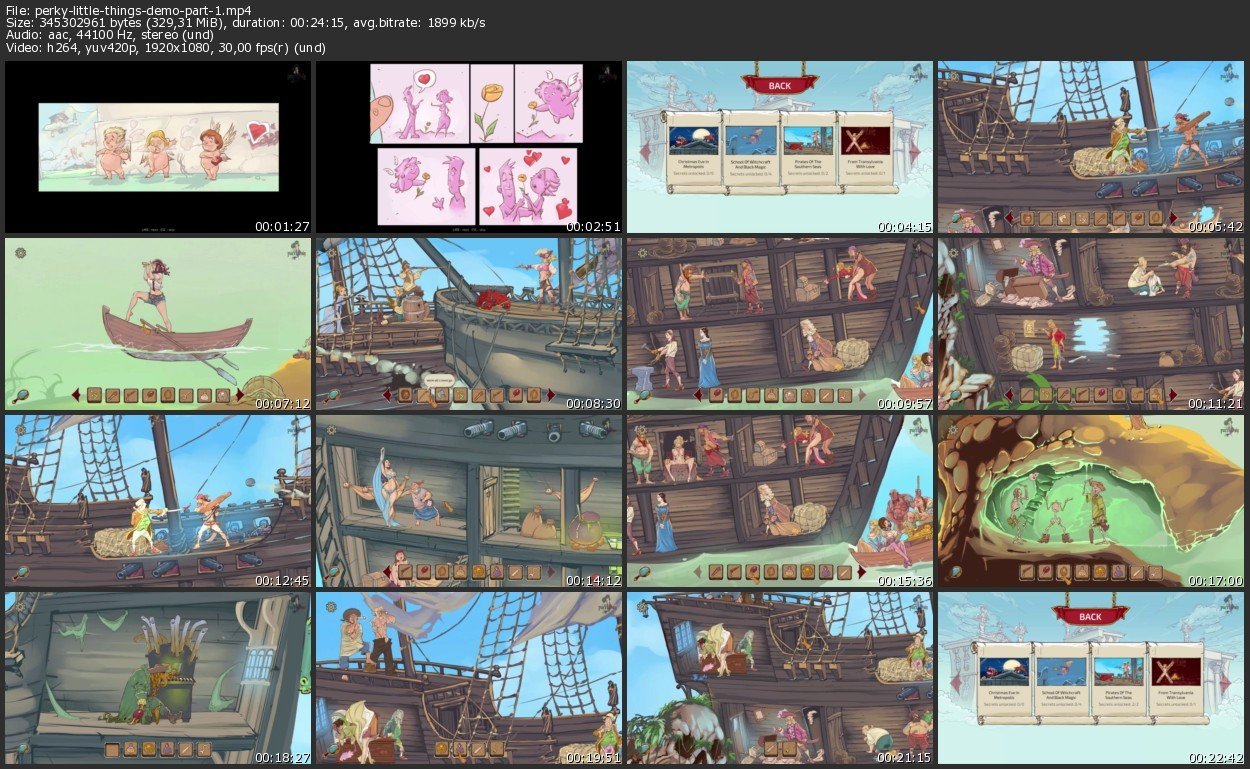Click the comic strip thumbnail at 00:02:51
1250x769 pixels.
point(469,147)
